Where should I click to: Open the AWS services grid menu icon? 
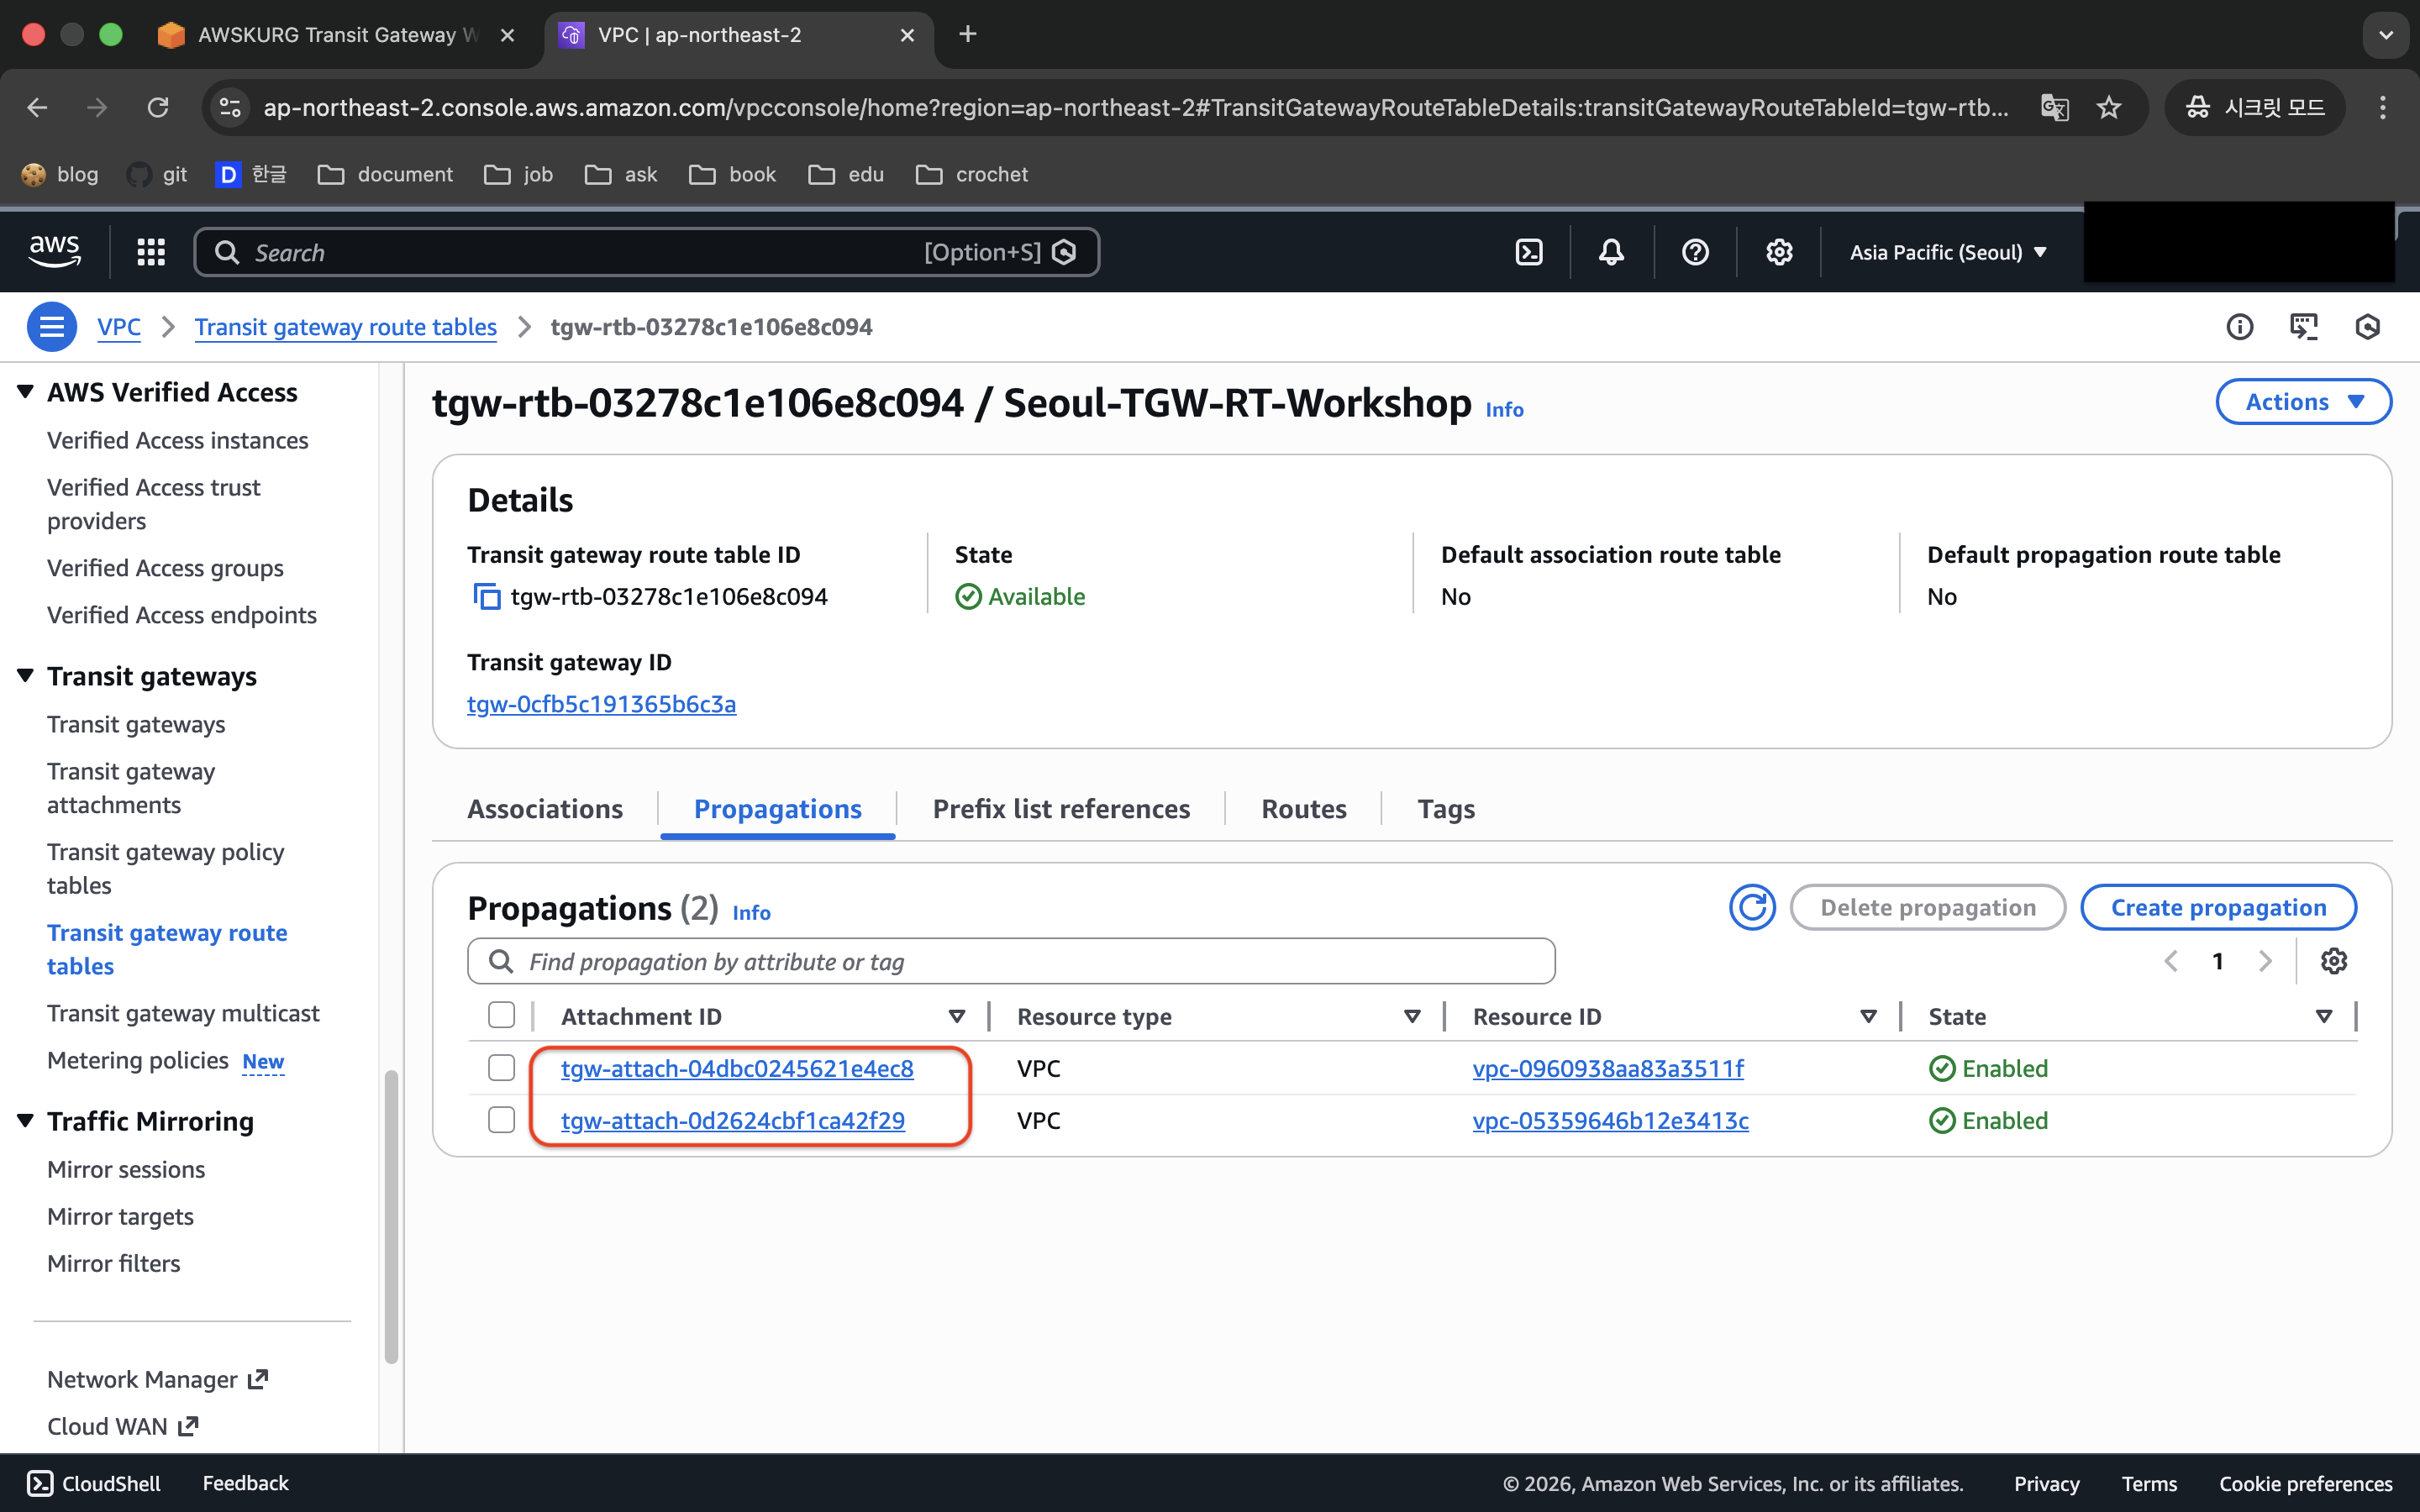pyautogui.click(x=151, y=252)
